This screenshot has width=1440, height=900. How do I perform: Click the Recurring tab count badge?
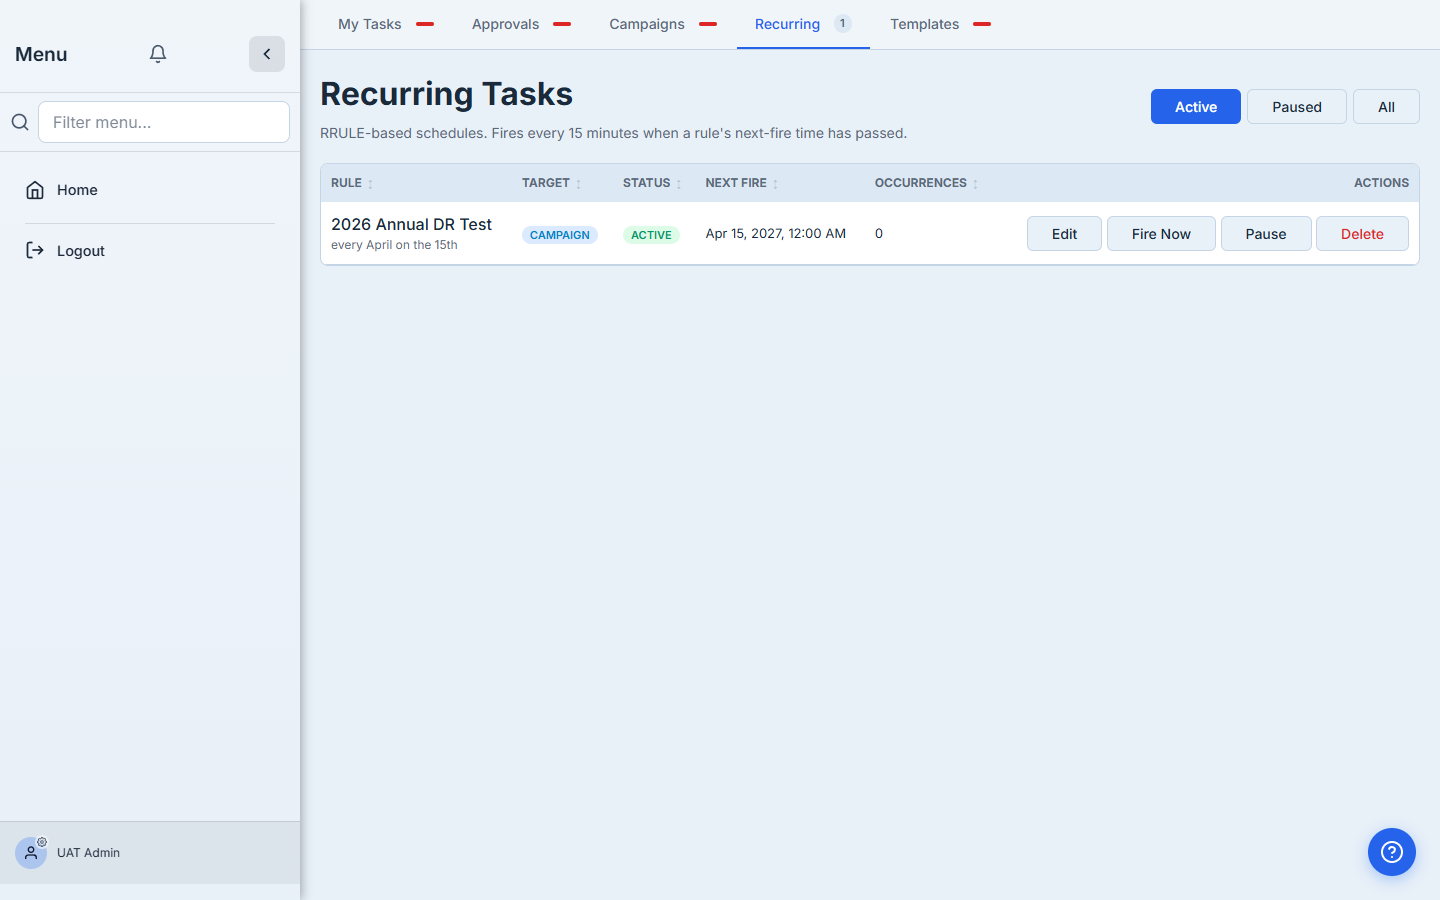coord(843,23)
